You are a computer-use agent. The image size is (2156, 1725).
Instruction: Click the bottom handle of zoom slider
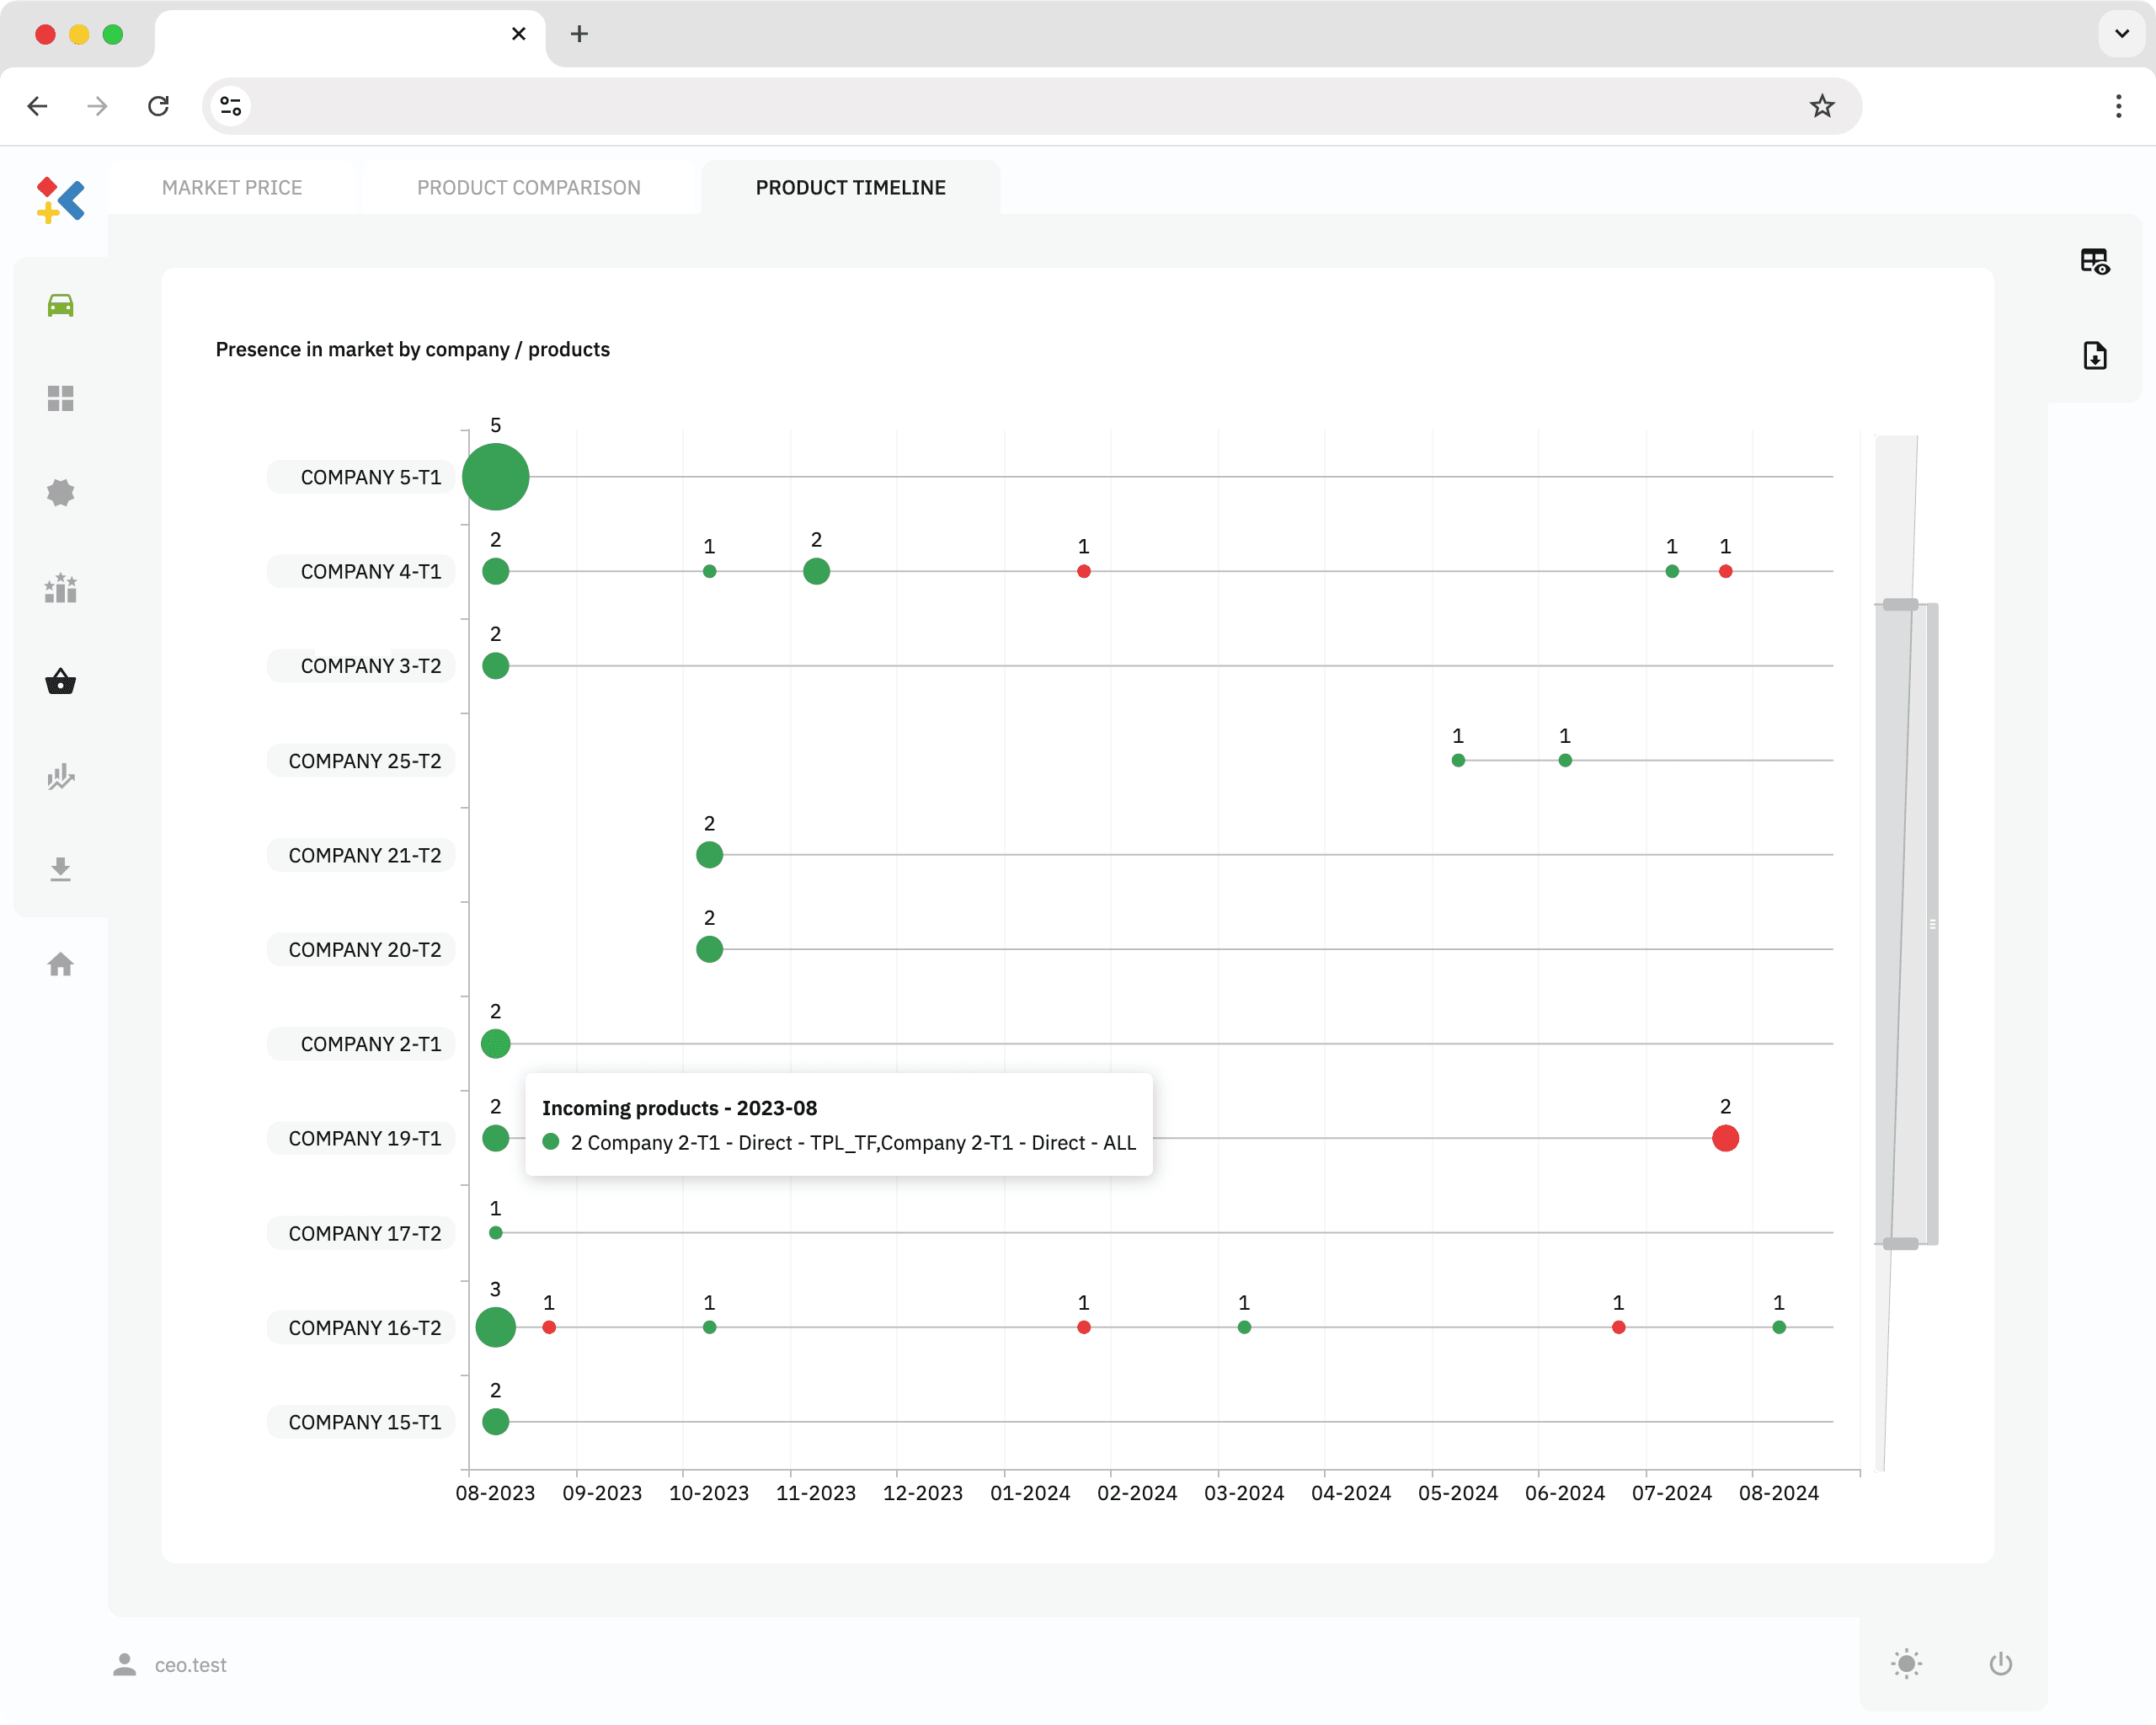1900,1244
